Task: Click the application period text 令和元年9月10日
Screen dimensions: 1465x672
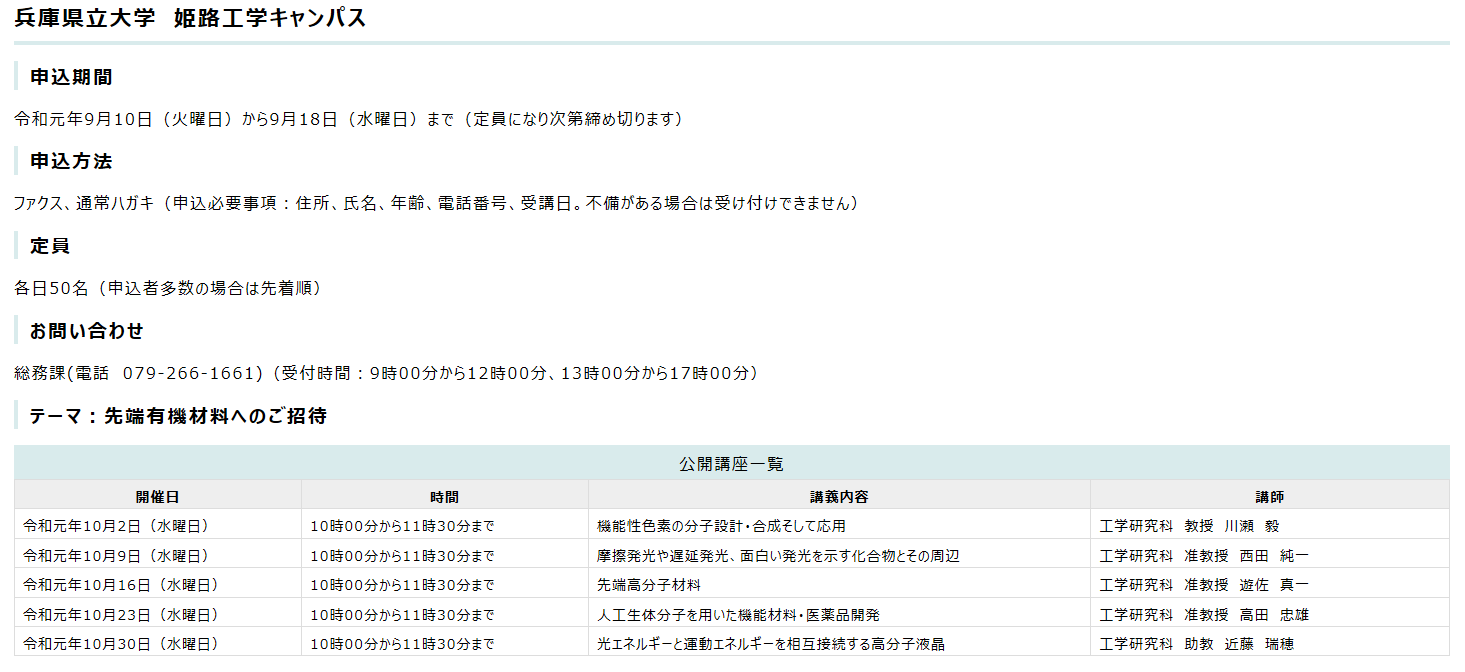Action: 348,119
